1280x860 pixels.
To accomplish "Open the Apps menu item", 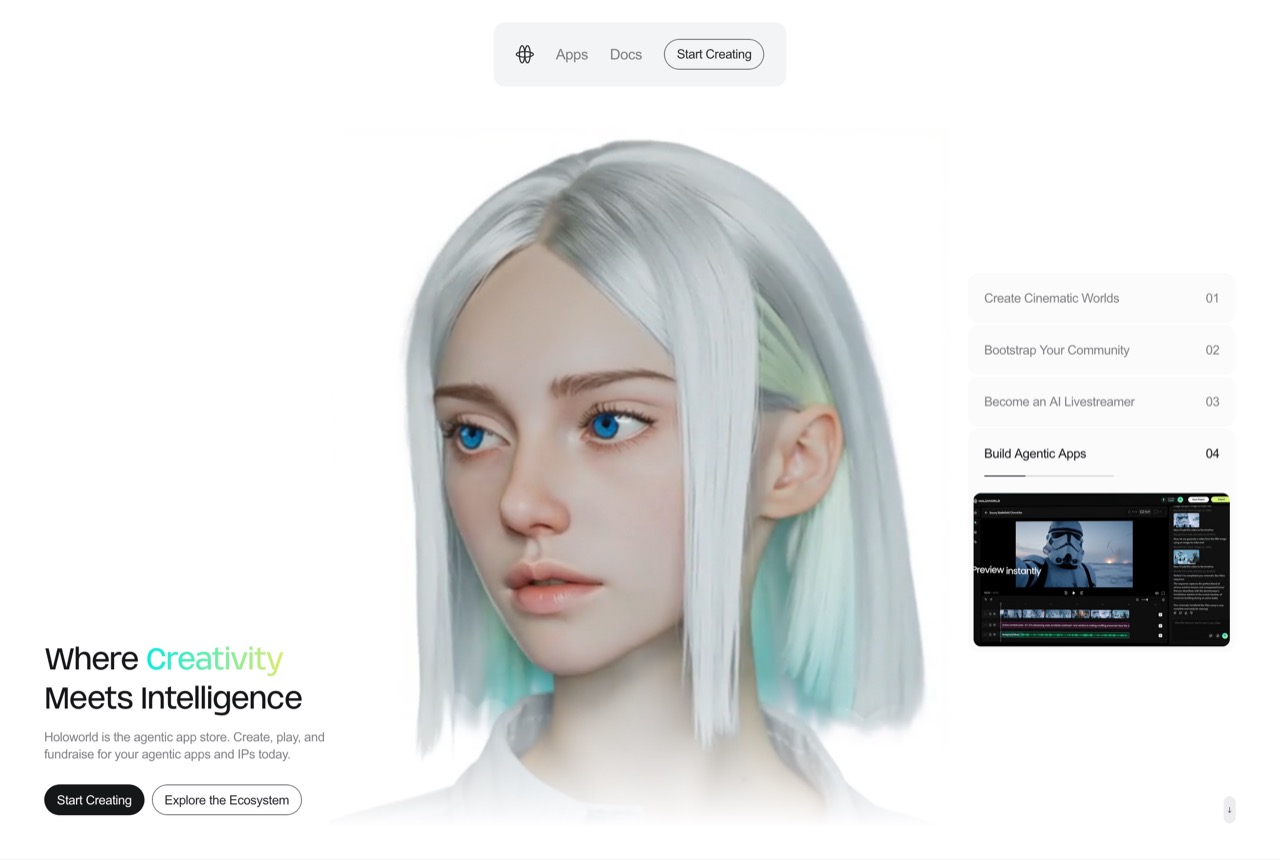I will [571, 54].
